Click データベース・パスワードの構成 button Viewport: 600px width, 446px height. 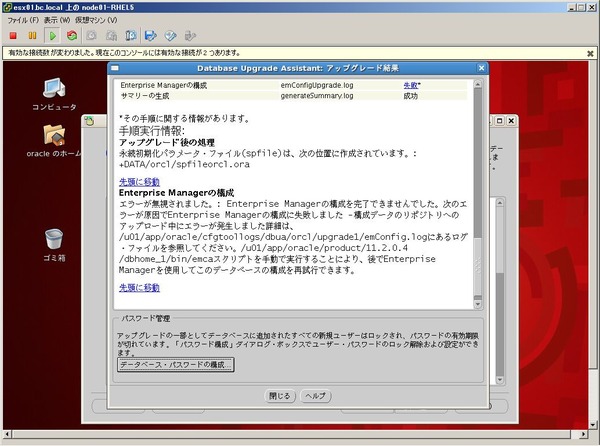click(x=176, y=365)
